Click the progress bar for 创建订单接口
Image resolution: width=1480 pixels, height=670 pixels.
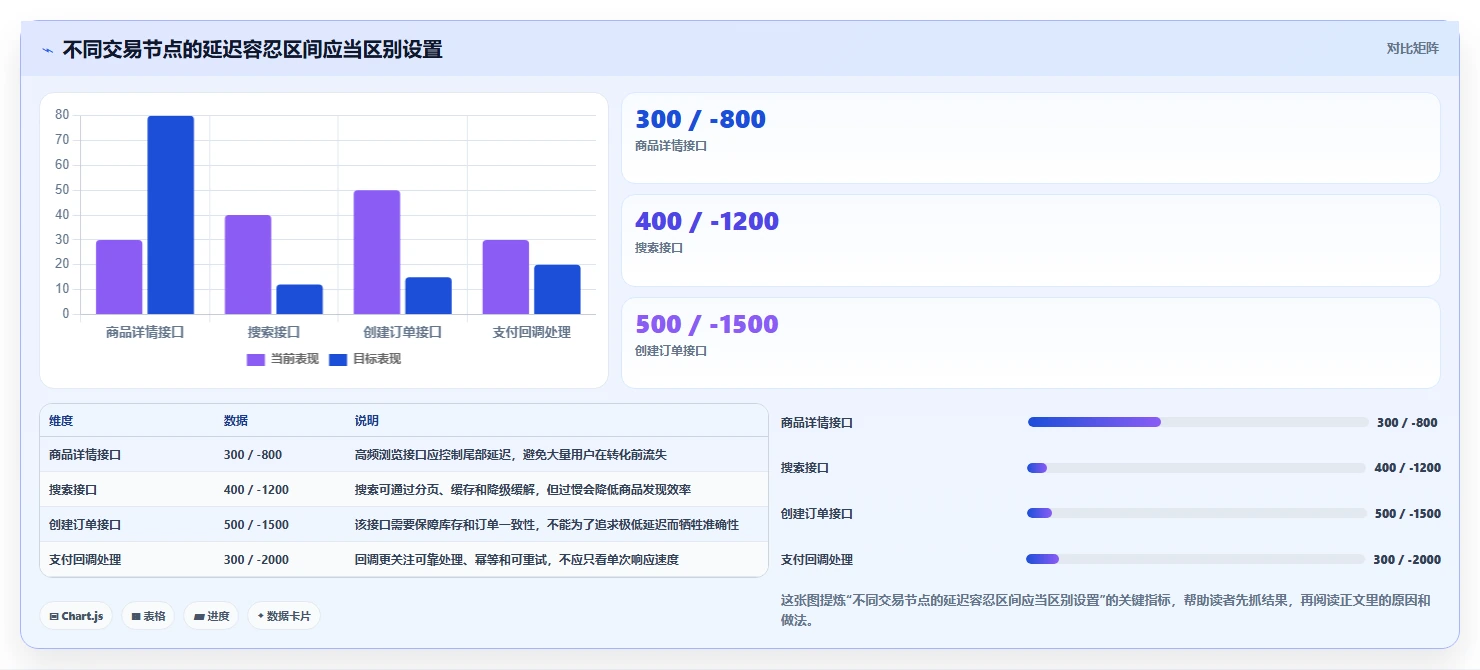(1196, 513)
